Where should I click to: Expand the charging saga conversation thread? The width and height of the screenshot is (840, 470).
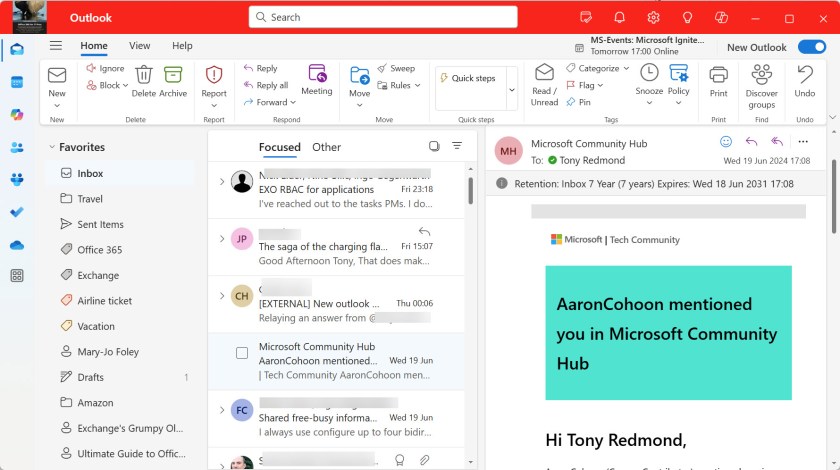click(222, 238)
